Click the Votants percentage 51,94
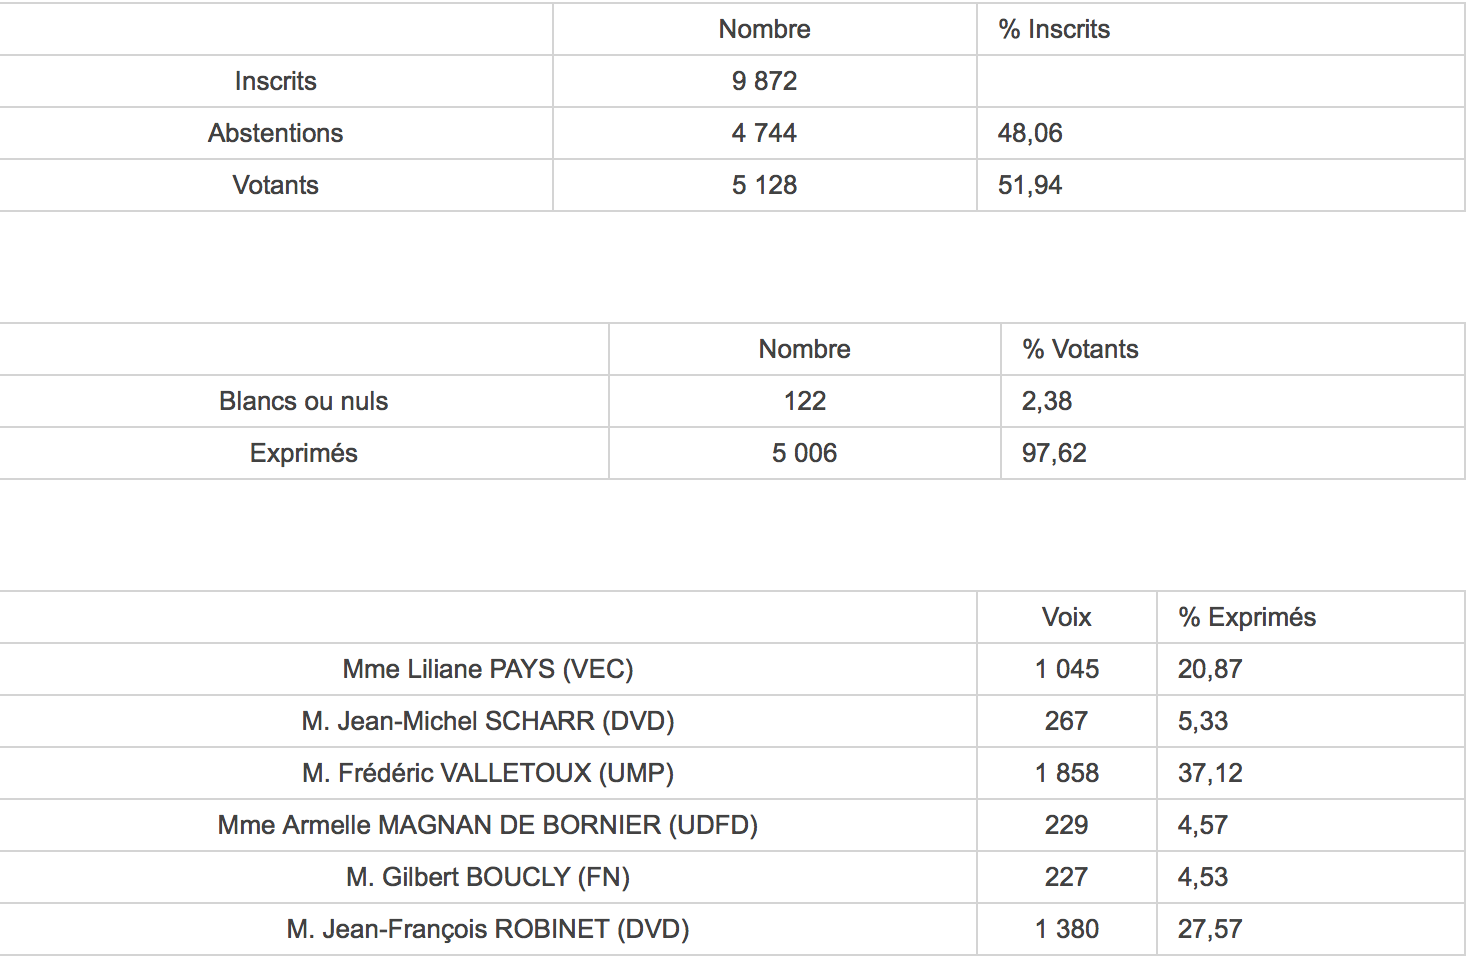Image resolution: width=1472 pixels, height=956 pixels. point(1030,185)
